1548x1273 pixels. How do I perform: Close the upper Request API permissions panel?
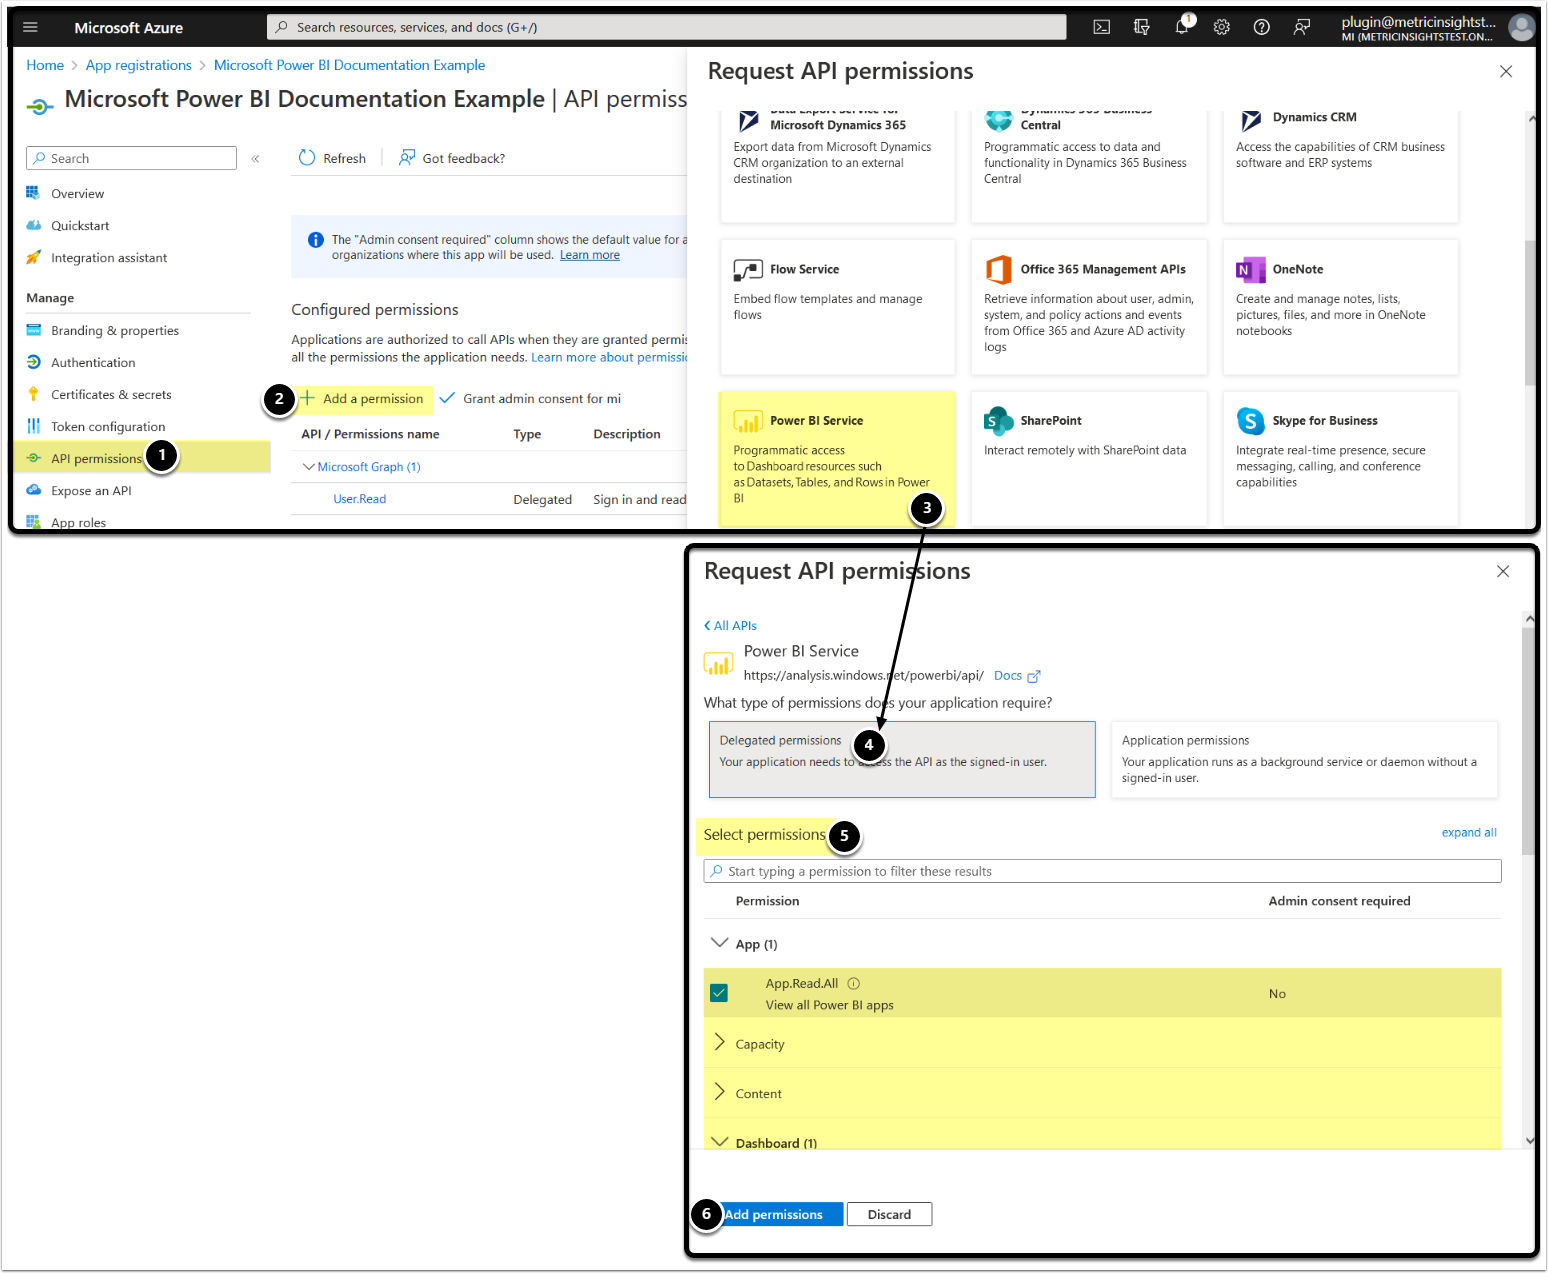tap(1506, 71)
